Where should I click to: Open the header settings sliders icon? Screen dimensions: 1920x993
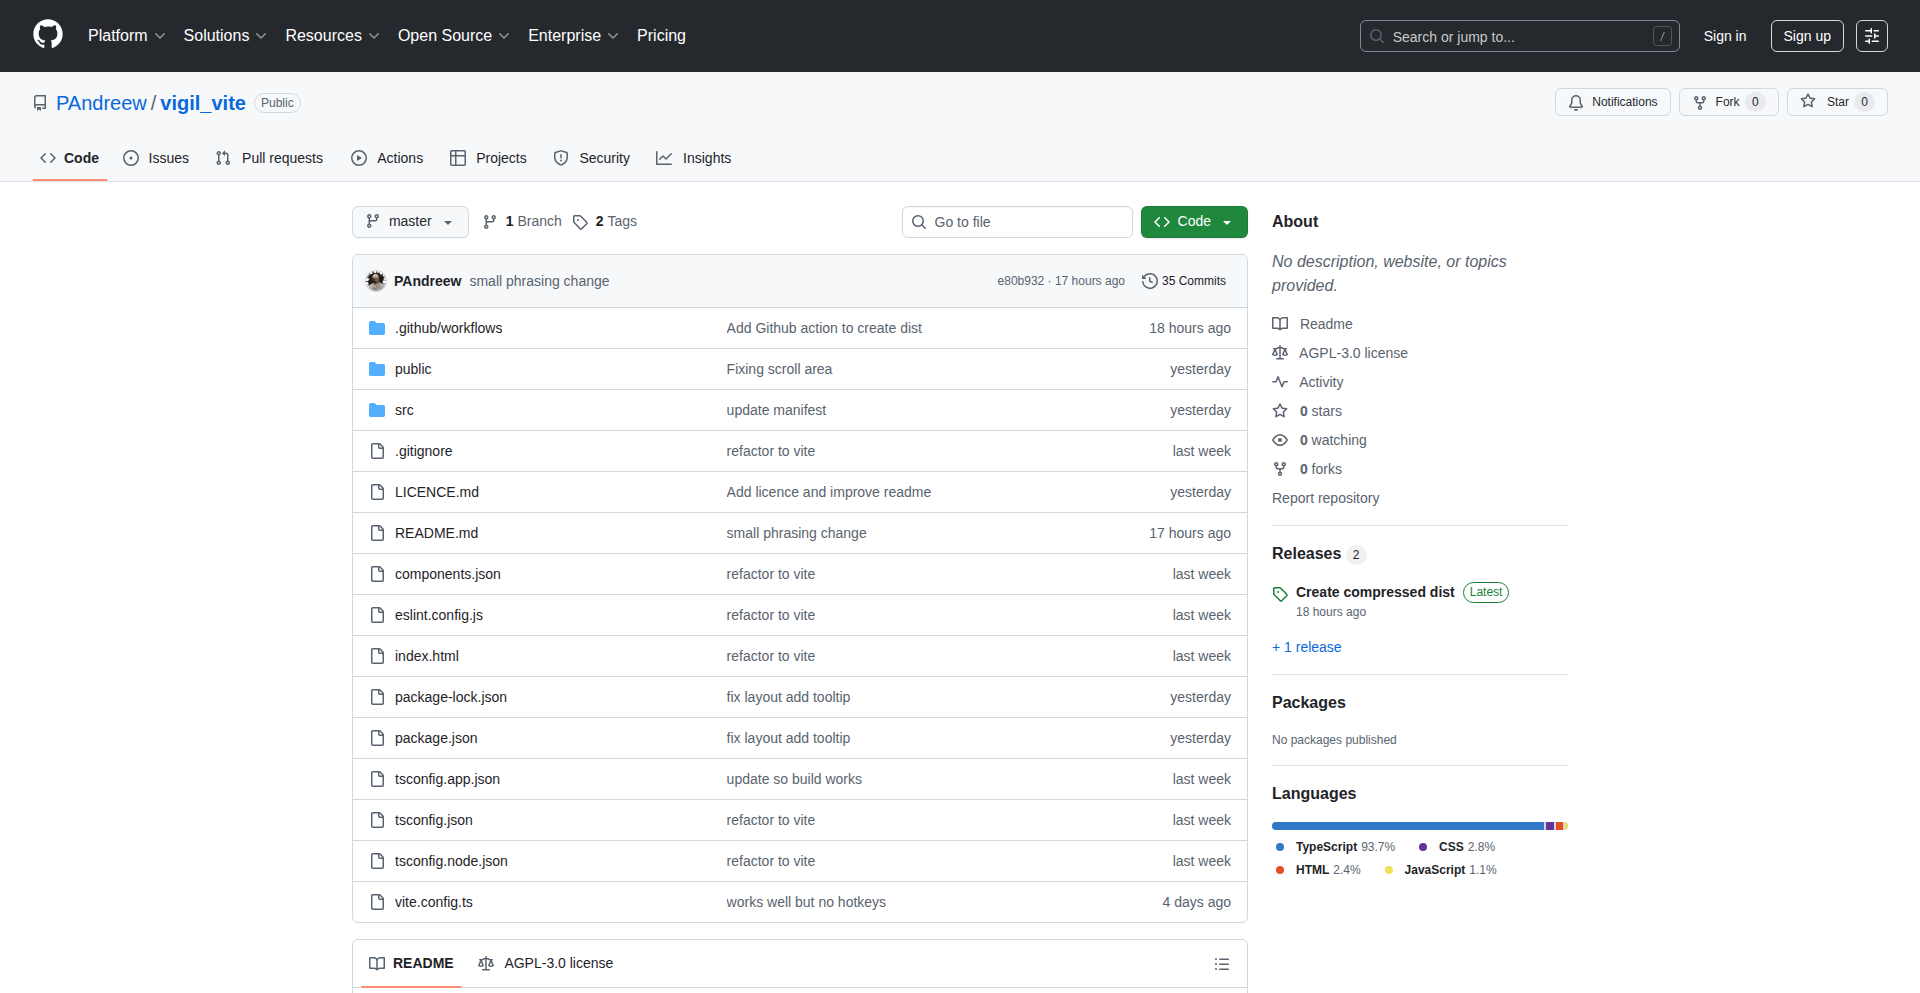[1871, 36]
